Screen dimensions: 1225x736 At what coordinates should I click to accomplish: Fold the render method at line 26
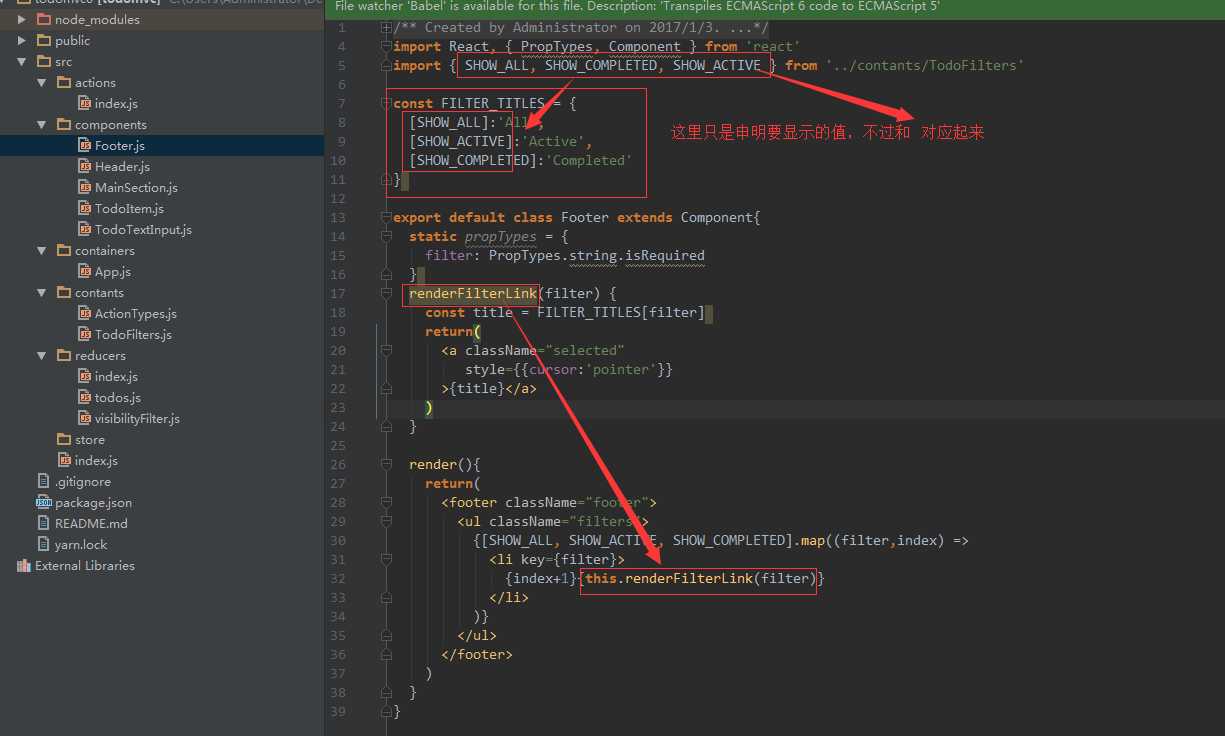point(386,464)
